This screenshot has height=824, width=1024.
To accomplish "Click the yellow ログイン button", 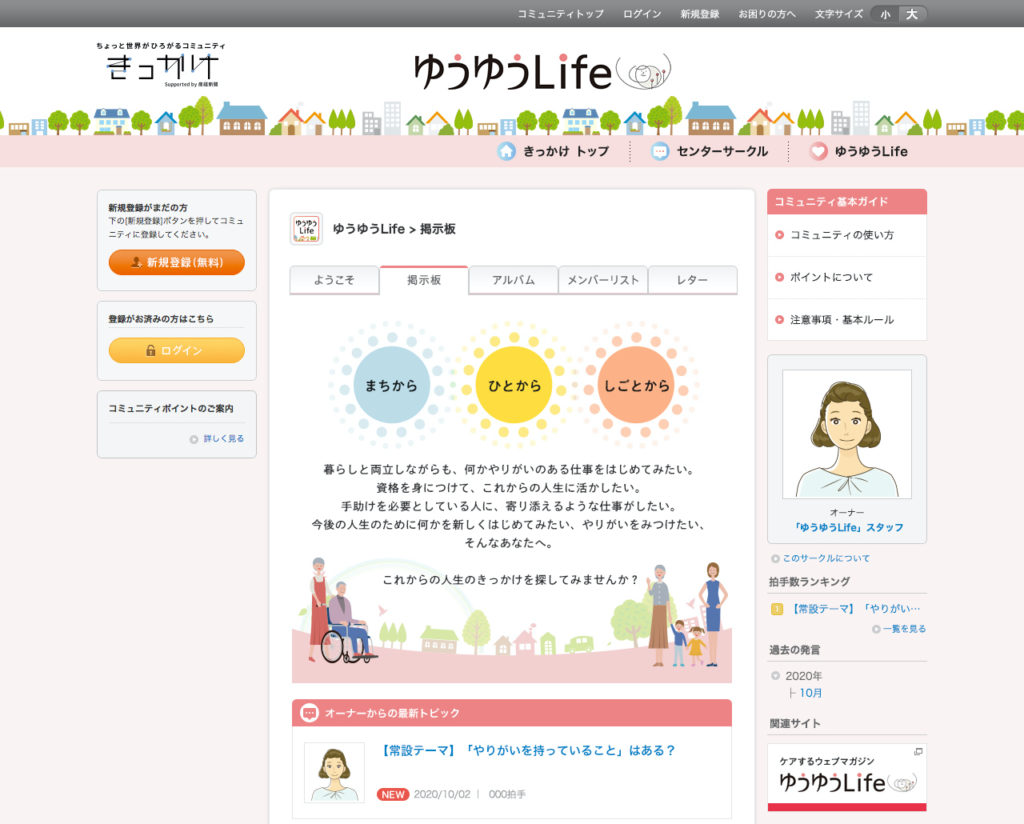I will [176, 350].
